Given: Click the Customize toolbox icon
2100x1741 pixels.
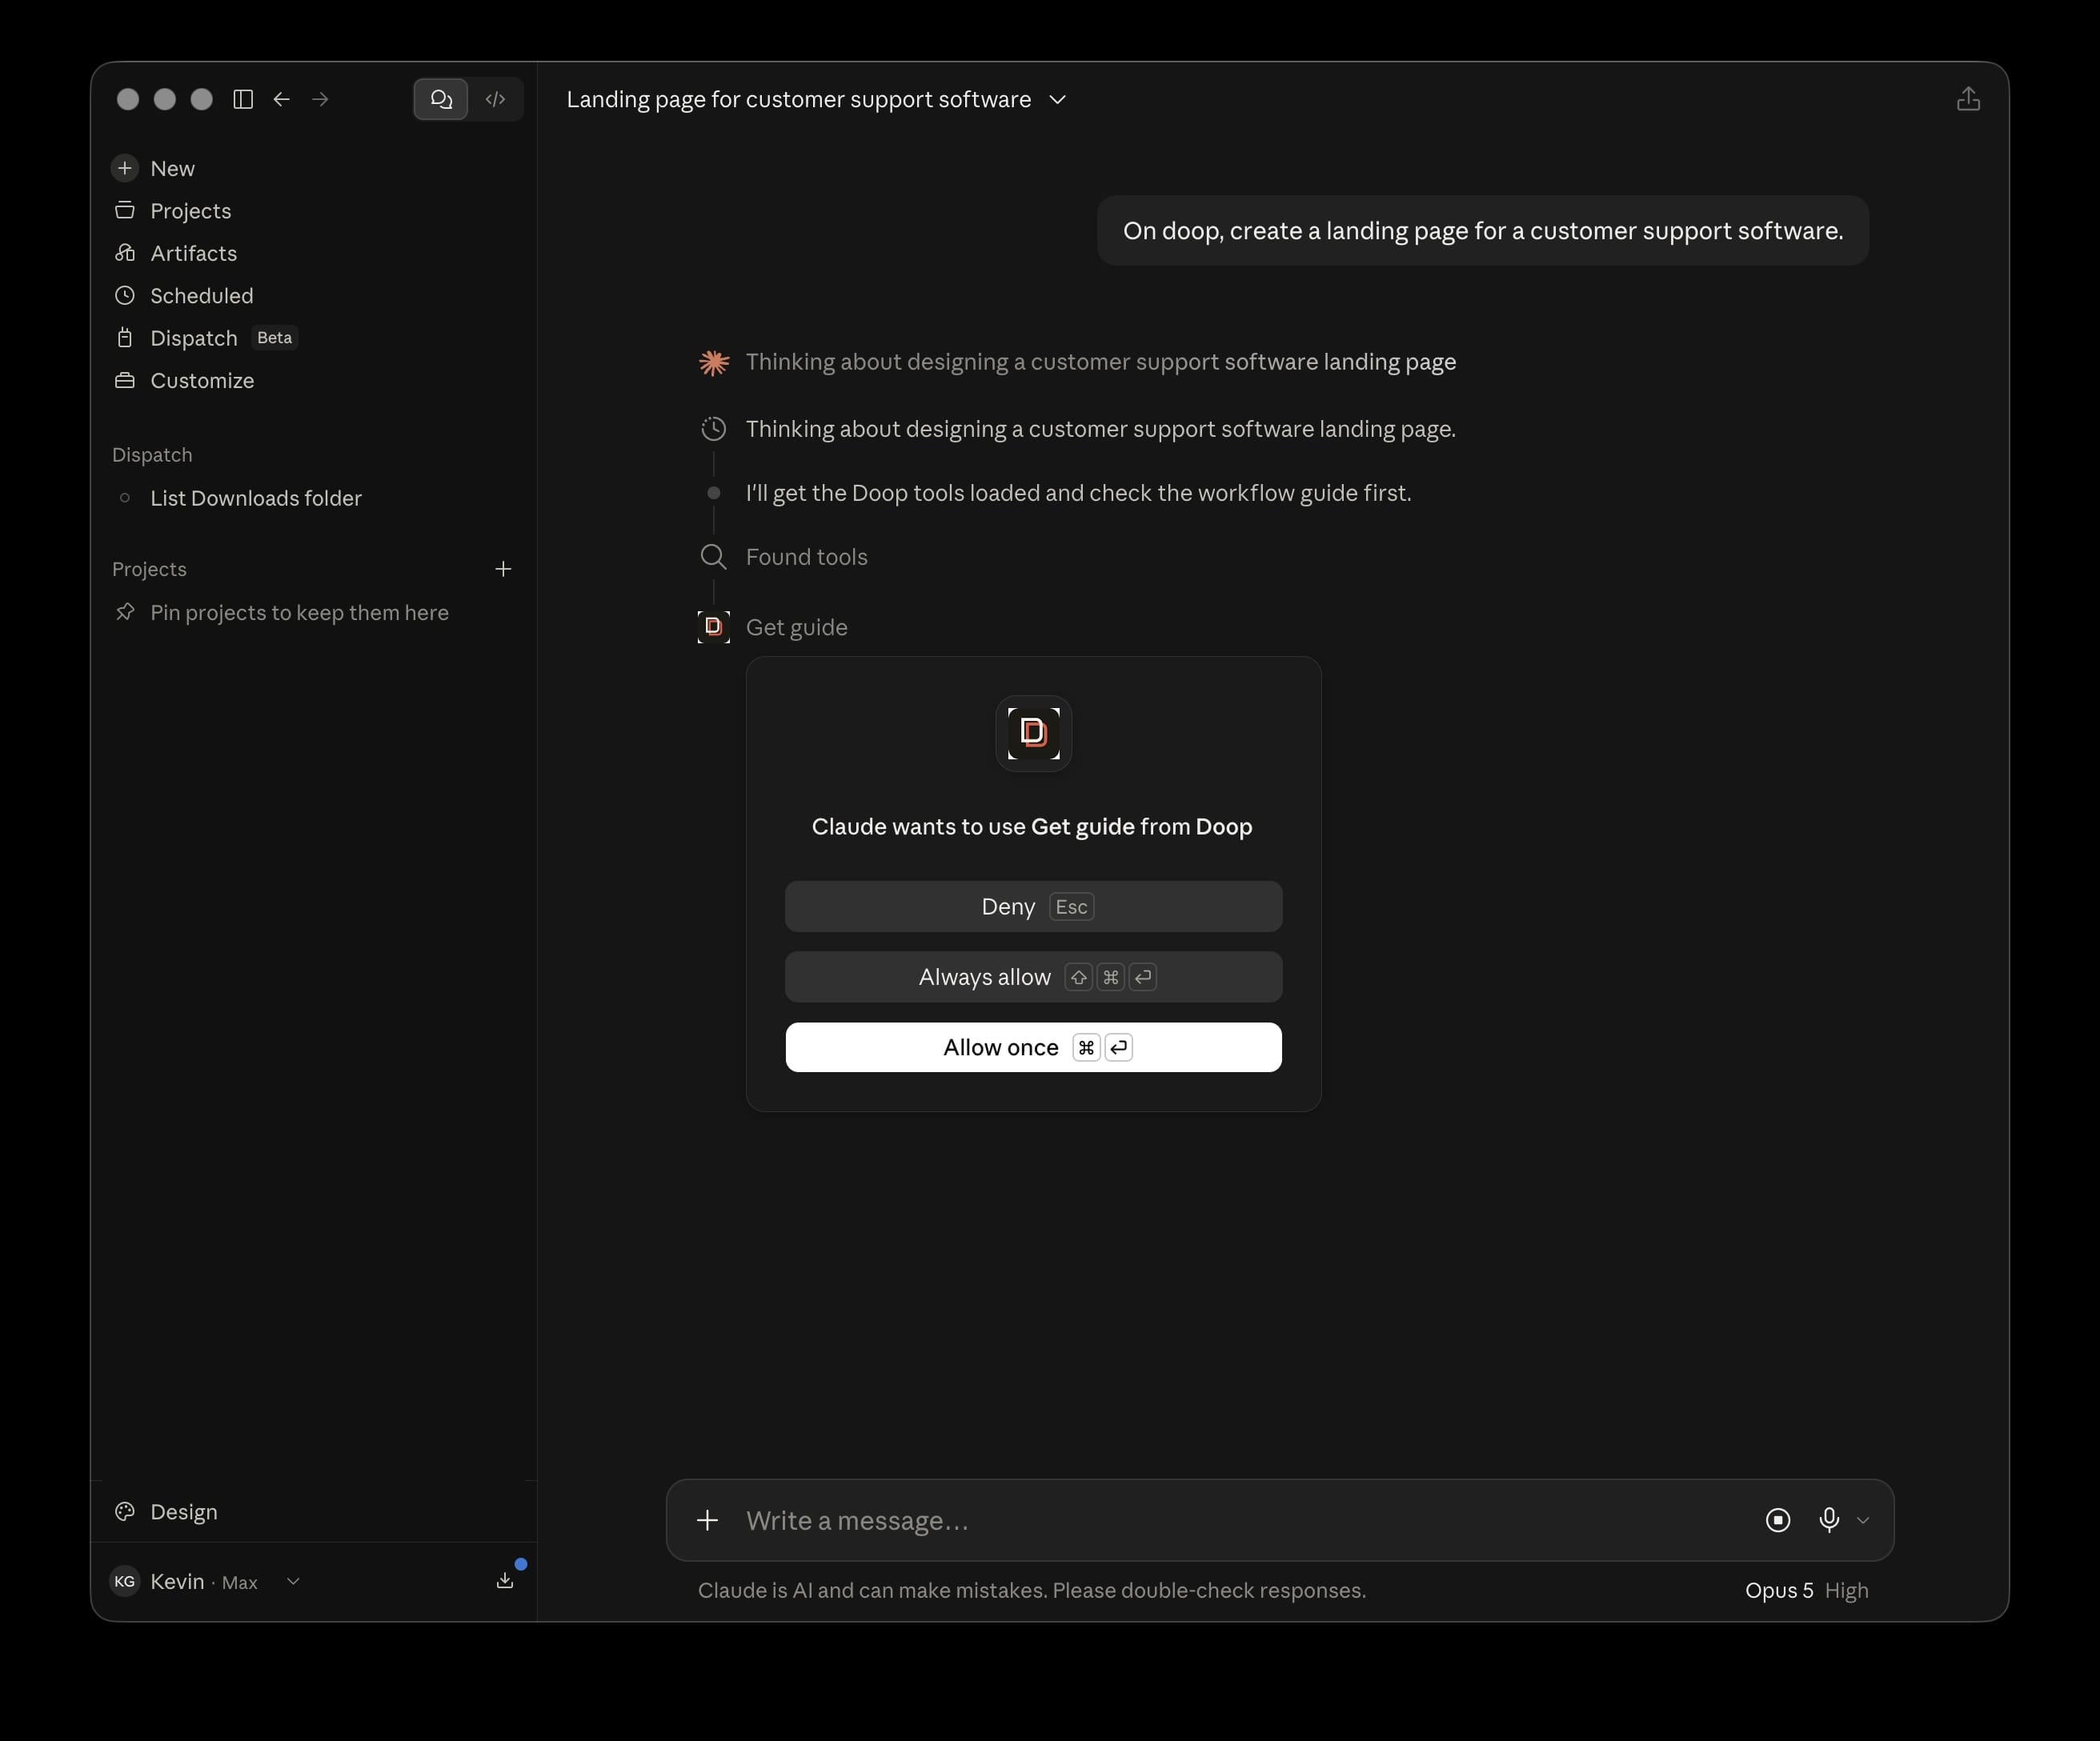Looking at the screenshot, I should tap(125, 381).
